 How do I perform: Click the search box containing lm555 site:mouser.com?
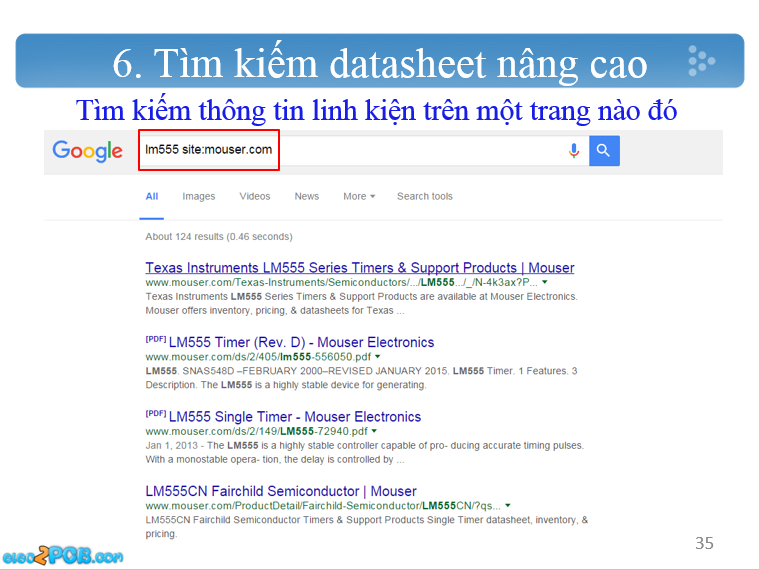pyautogui.click(x=350, y=150)
